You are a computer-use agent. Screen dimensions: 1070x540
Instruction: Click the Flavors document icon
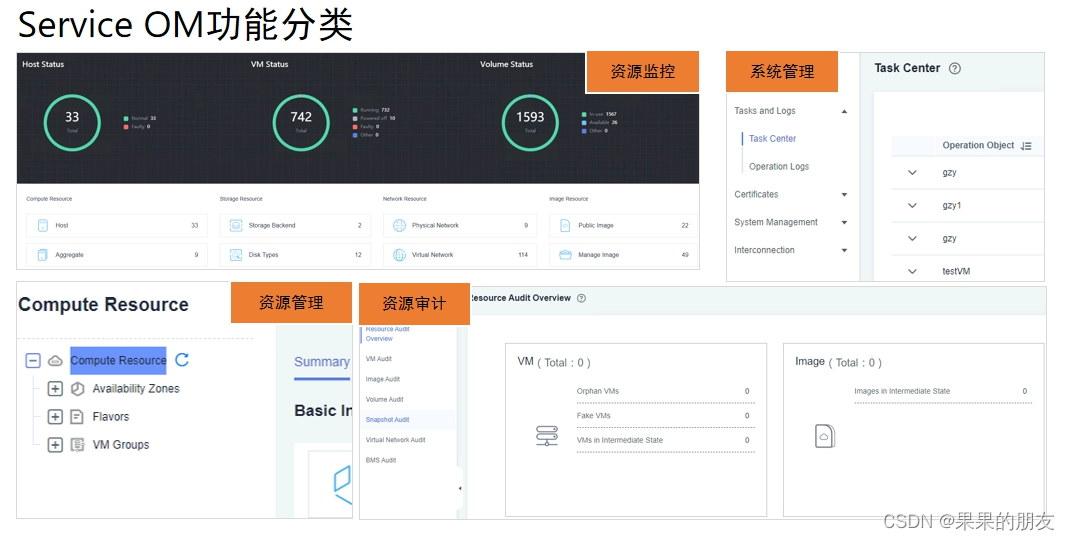(x=77, y=416)
